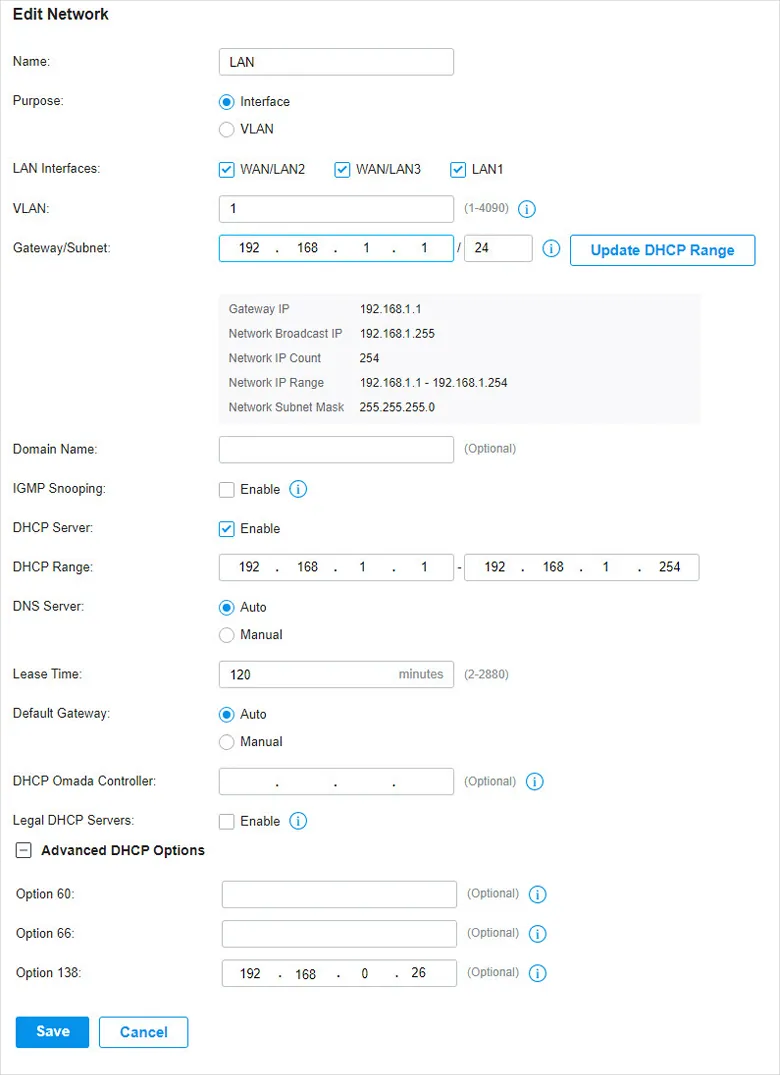Cancel editing the network

[x=143, y=1031]
